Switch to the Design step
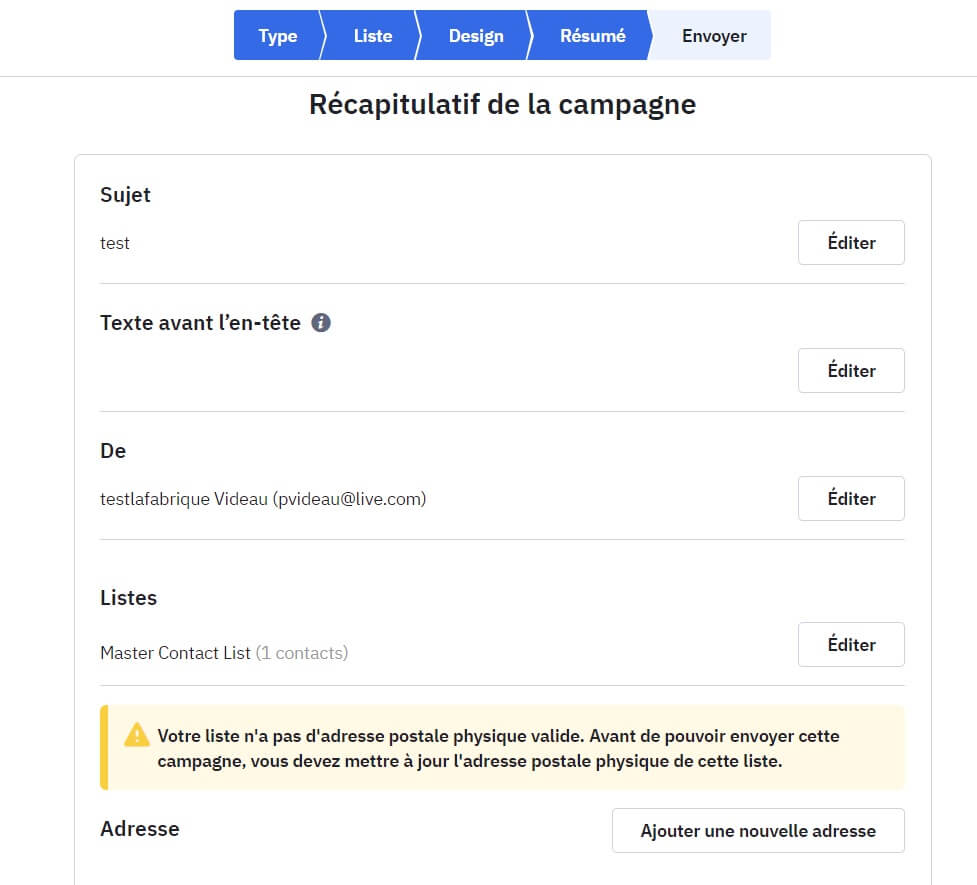 tap(475, 36)
